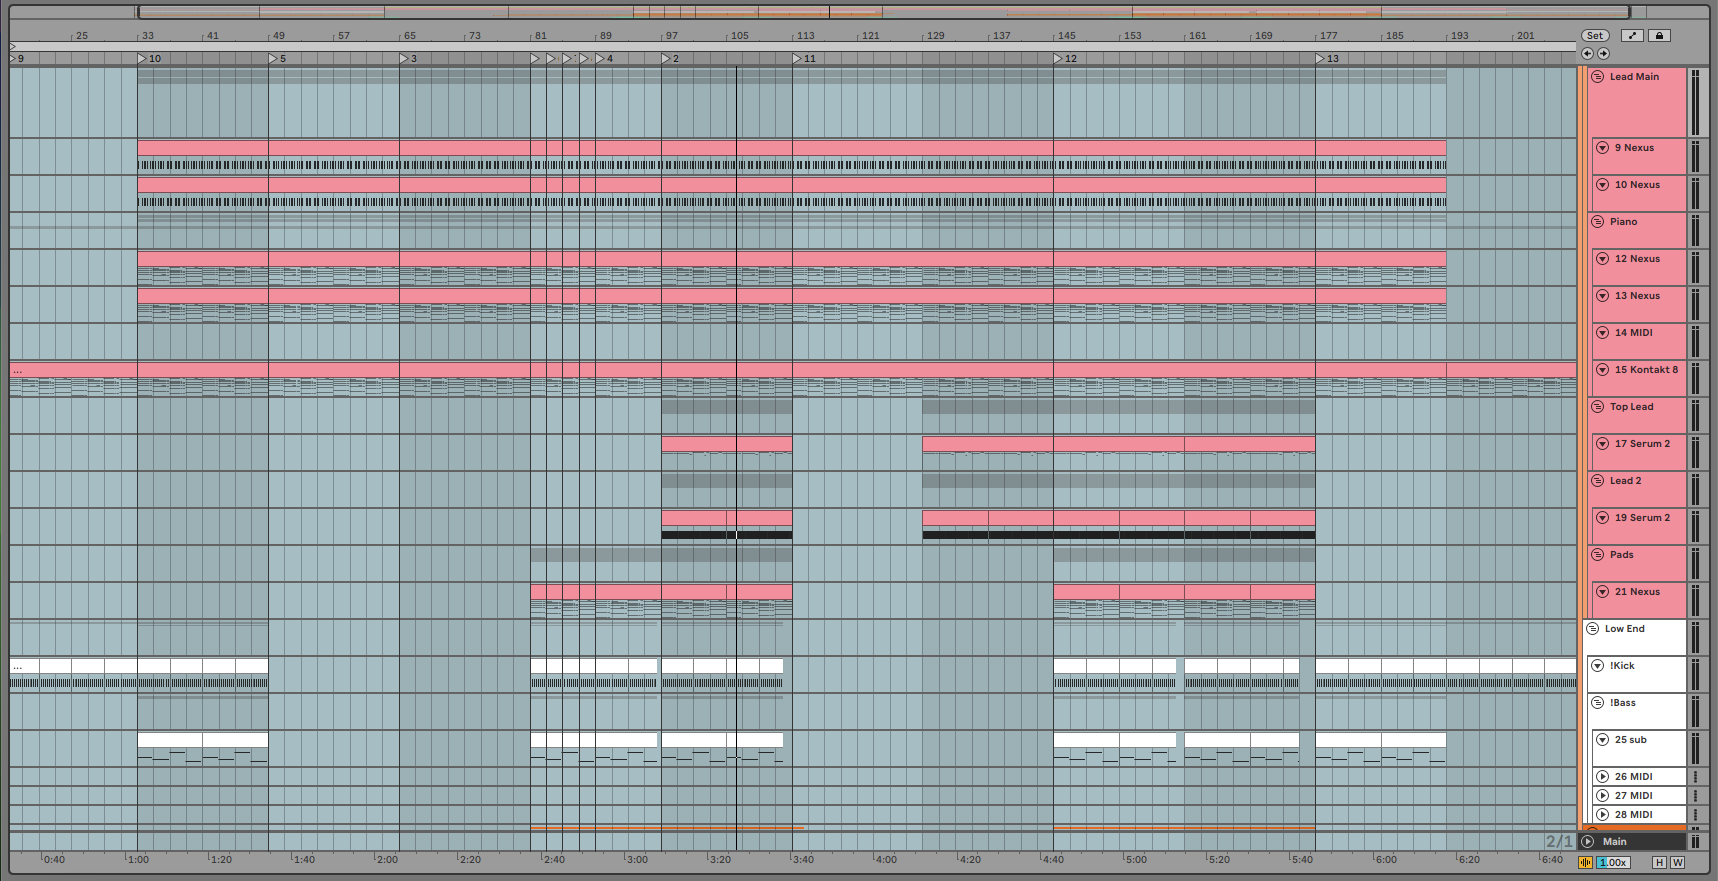The height and width of the screenshot is (881, 1718).
Task: Click the orange waveform icon beside 1.00x
Action: click(x=1585, y=863)
